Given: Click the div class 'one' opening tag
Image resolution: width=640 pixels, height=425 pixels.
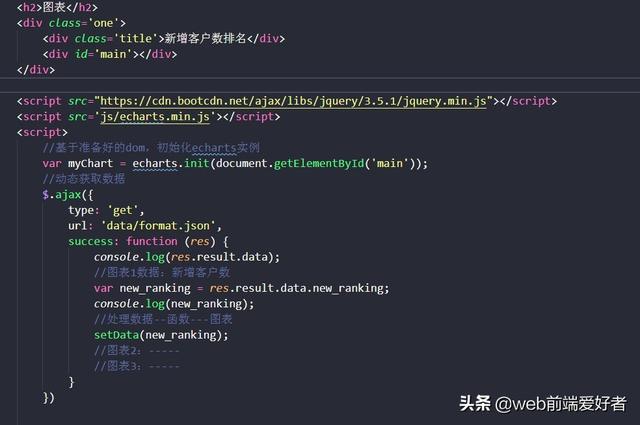Looking at the screenshot, I should (71, 23).
